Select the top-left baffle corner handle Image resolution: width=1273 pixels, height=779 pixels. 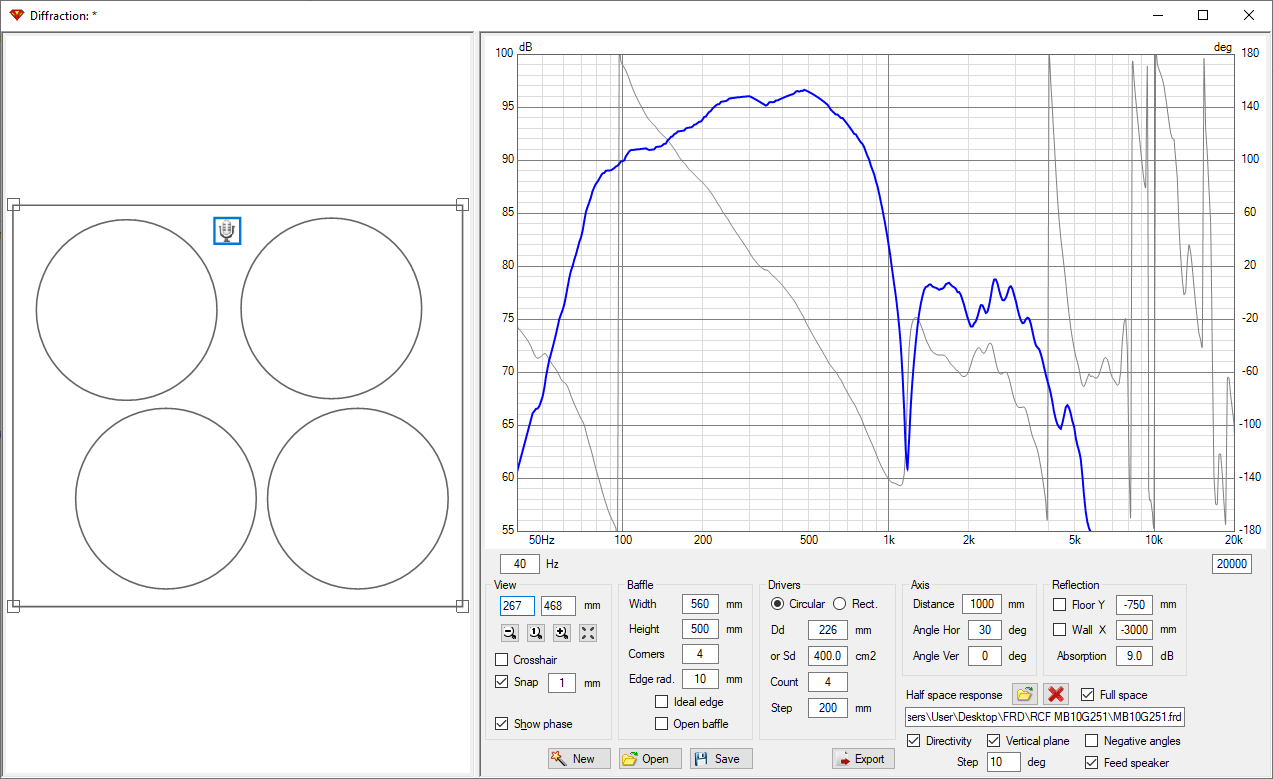13,205
